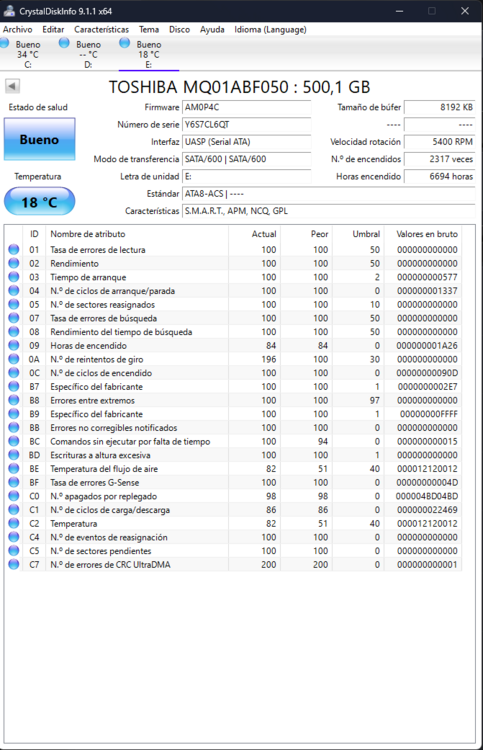
Task: Open the Archivo menu
Action: click(18, 29)
